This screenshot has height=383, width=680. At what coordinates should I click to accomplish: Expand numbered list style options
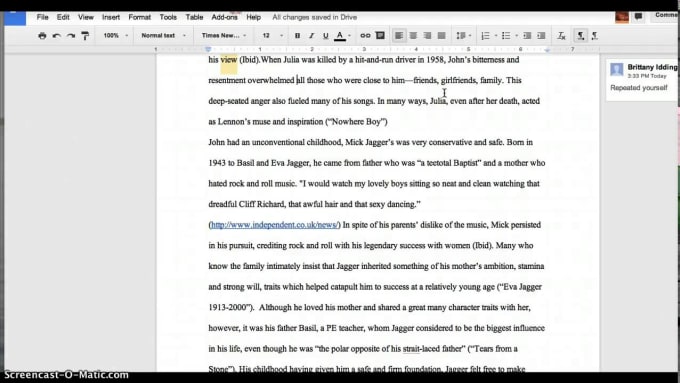496,36
